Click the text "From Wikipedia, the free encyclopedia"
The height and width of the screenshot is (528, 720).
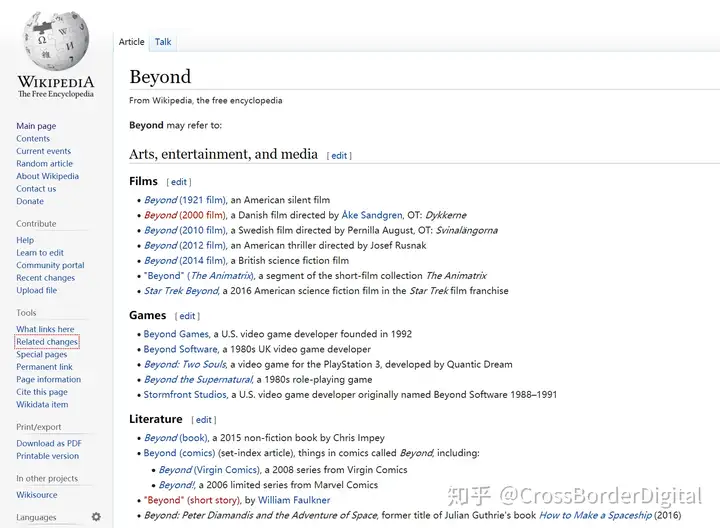[206, 101]
